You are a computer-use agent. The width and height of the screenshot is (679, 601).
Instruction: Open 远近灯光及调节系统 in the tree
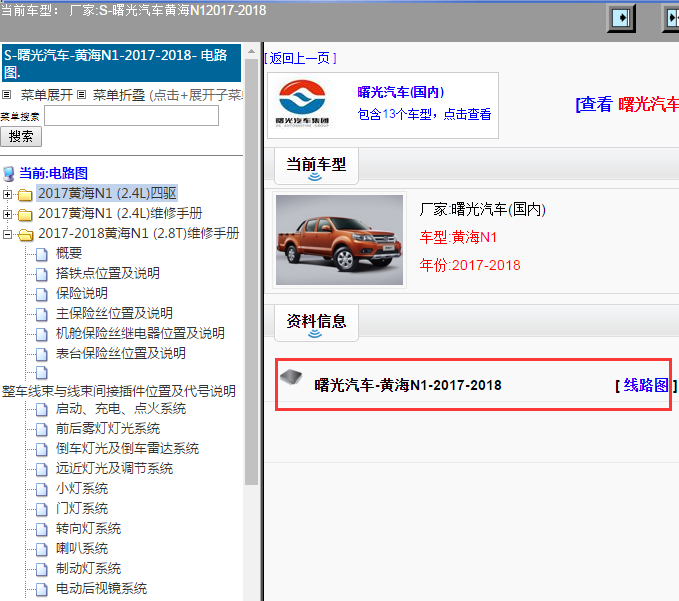pos(114,468)
